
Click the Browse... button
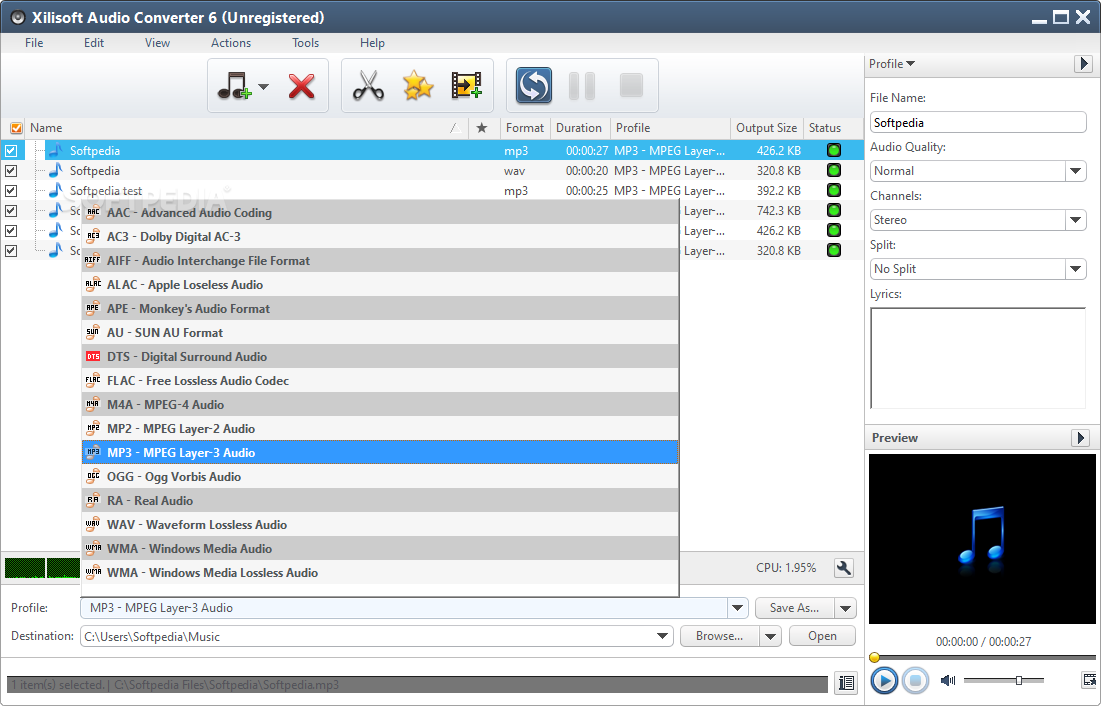pos(720,636)
